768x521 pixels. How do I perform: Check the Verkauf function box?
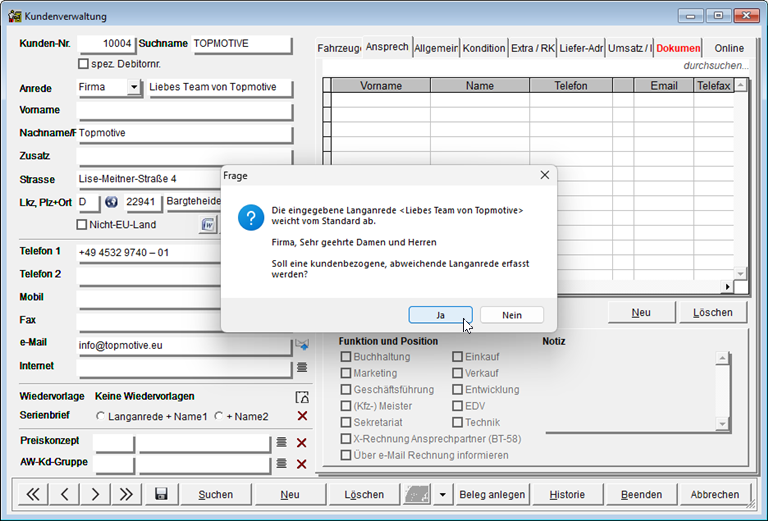(x=457, y=373)
